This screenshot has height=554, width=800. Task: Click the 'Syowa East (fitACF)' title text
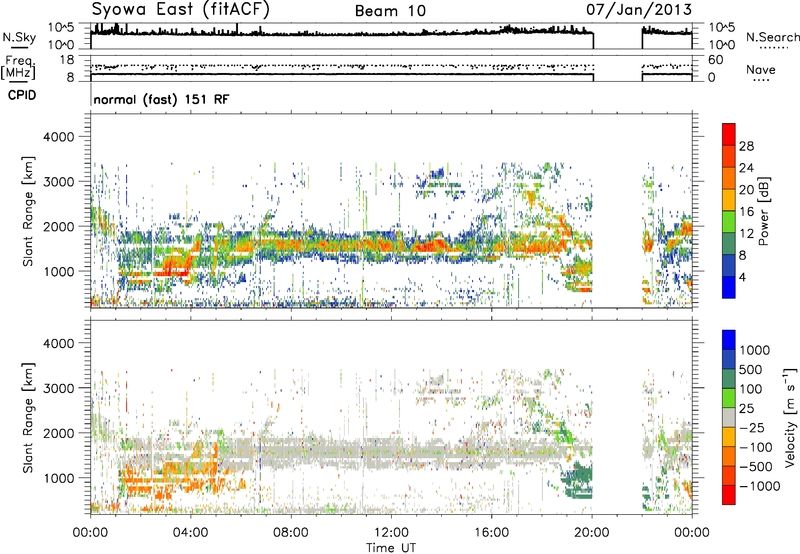point(181,10)
